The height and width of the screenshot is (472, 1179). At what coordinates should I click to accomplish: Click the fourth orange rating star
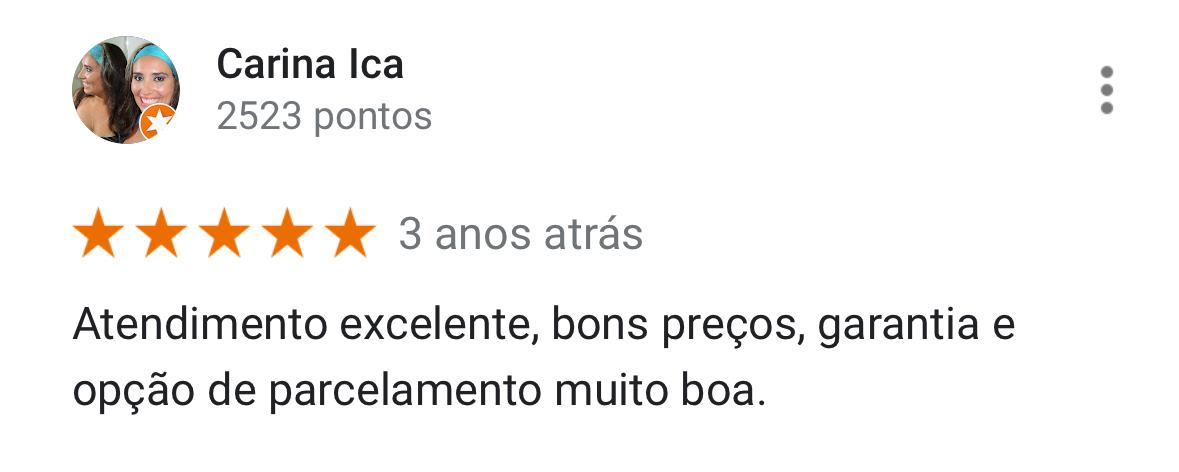[287, 233]
